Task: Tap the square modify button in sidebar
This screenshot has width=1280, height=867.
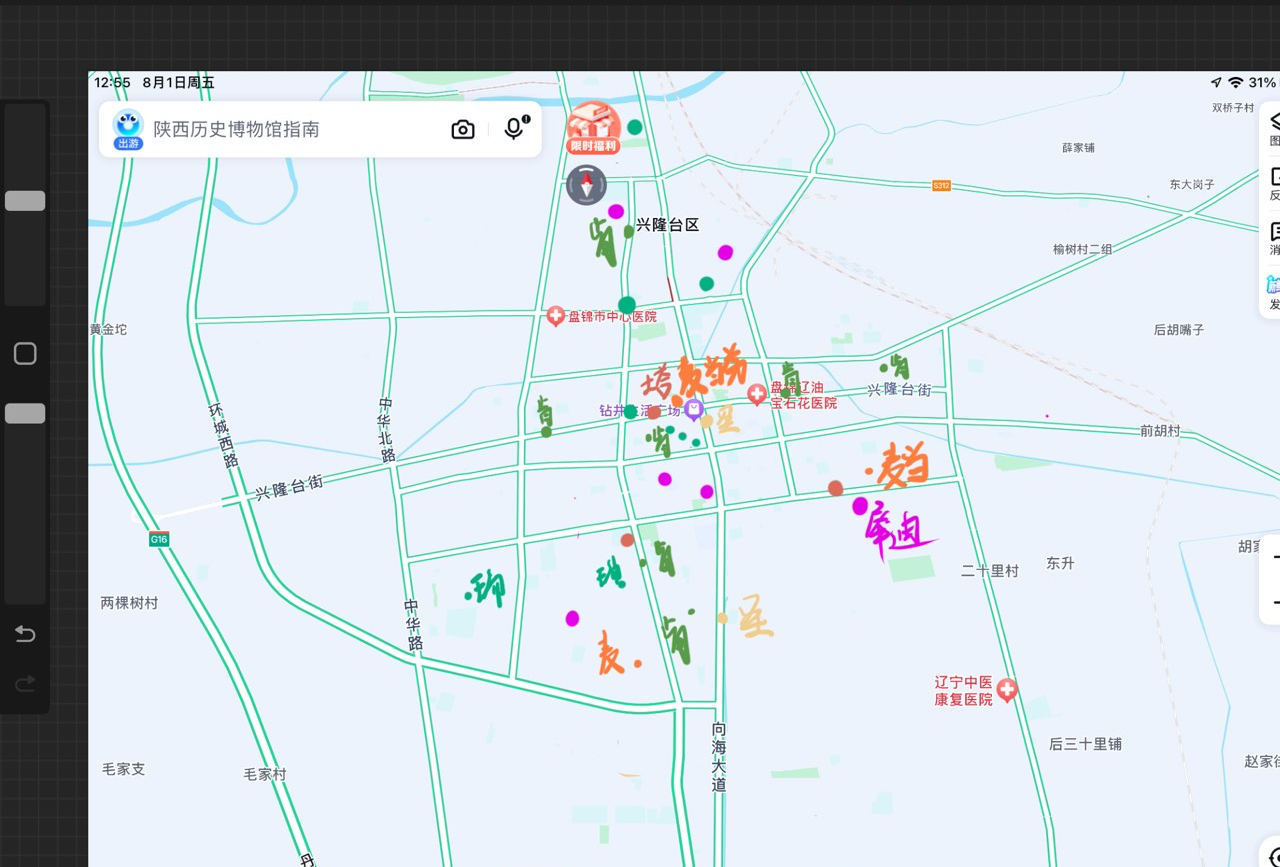Action: pos(25,353)
